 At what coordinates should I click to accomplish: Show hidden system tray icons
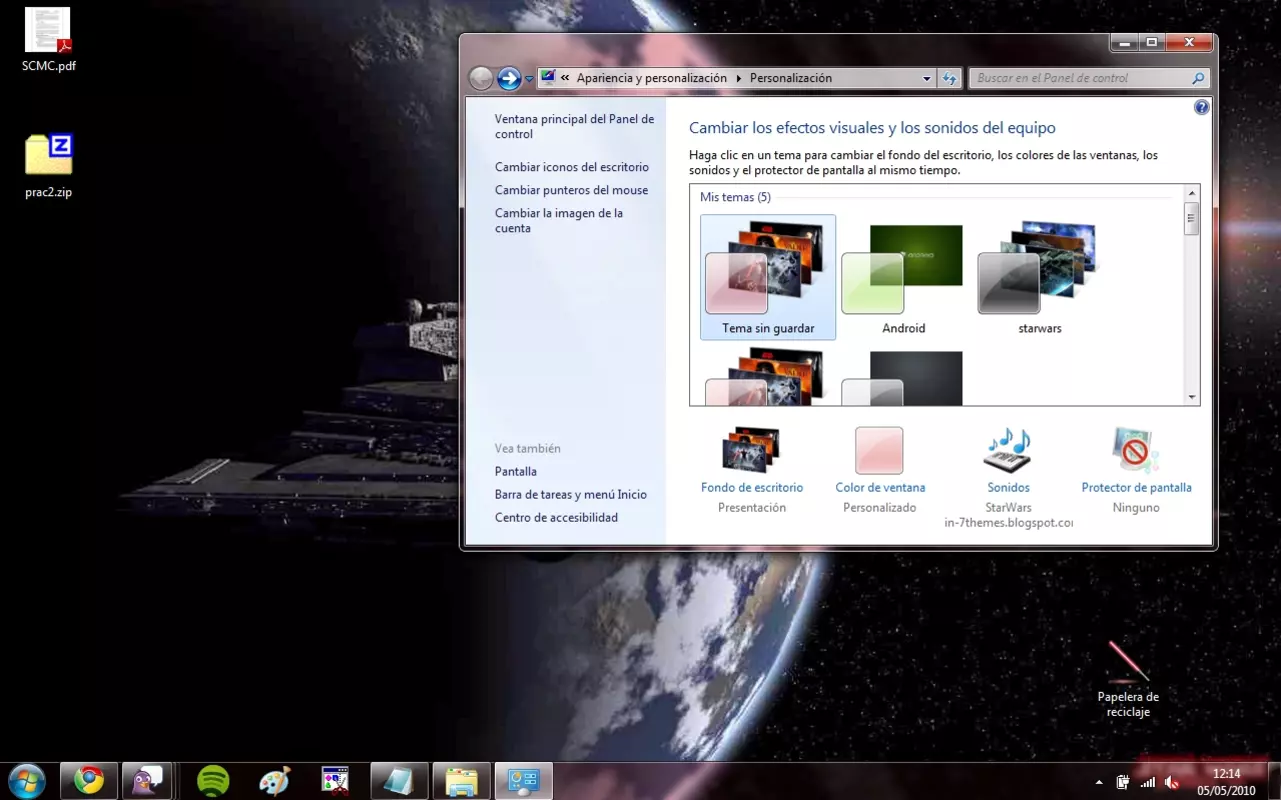1099,782
